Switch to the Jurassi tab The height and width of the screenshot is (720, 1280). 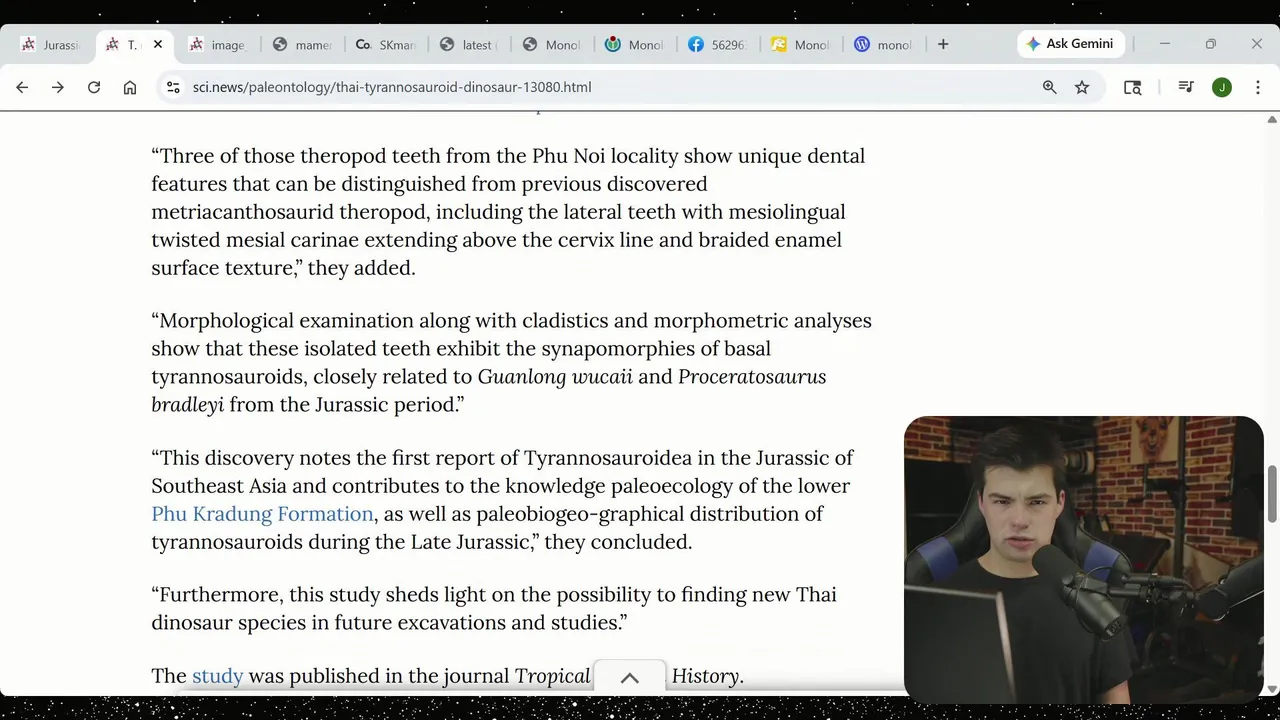[52, 44]
